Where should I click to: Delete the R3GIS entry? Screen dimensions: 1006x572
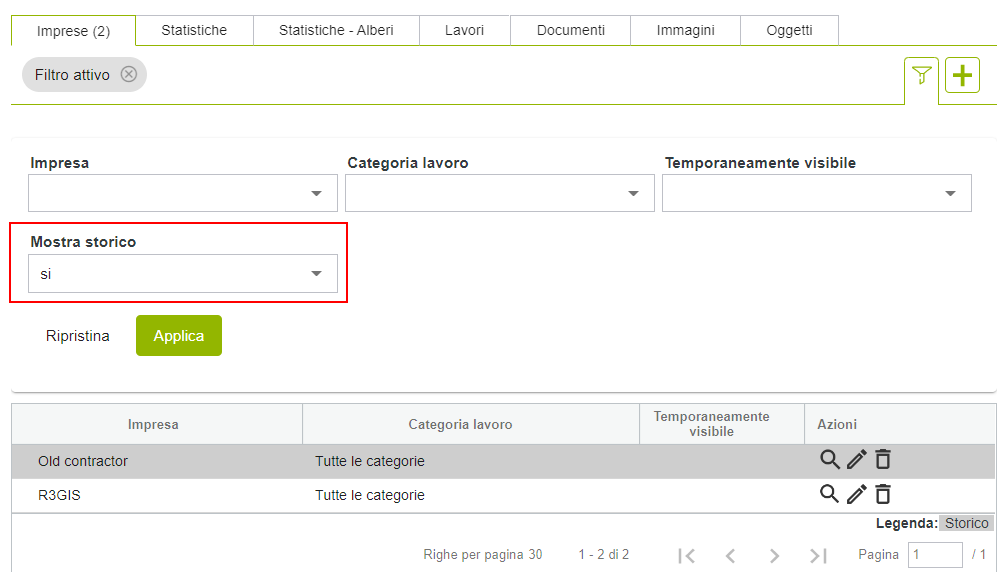coord(883,494)
